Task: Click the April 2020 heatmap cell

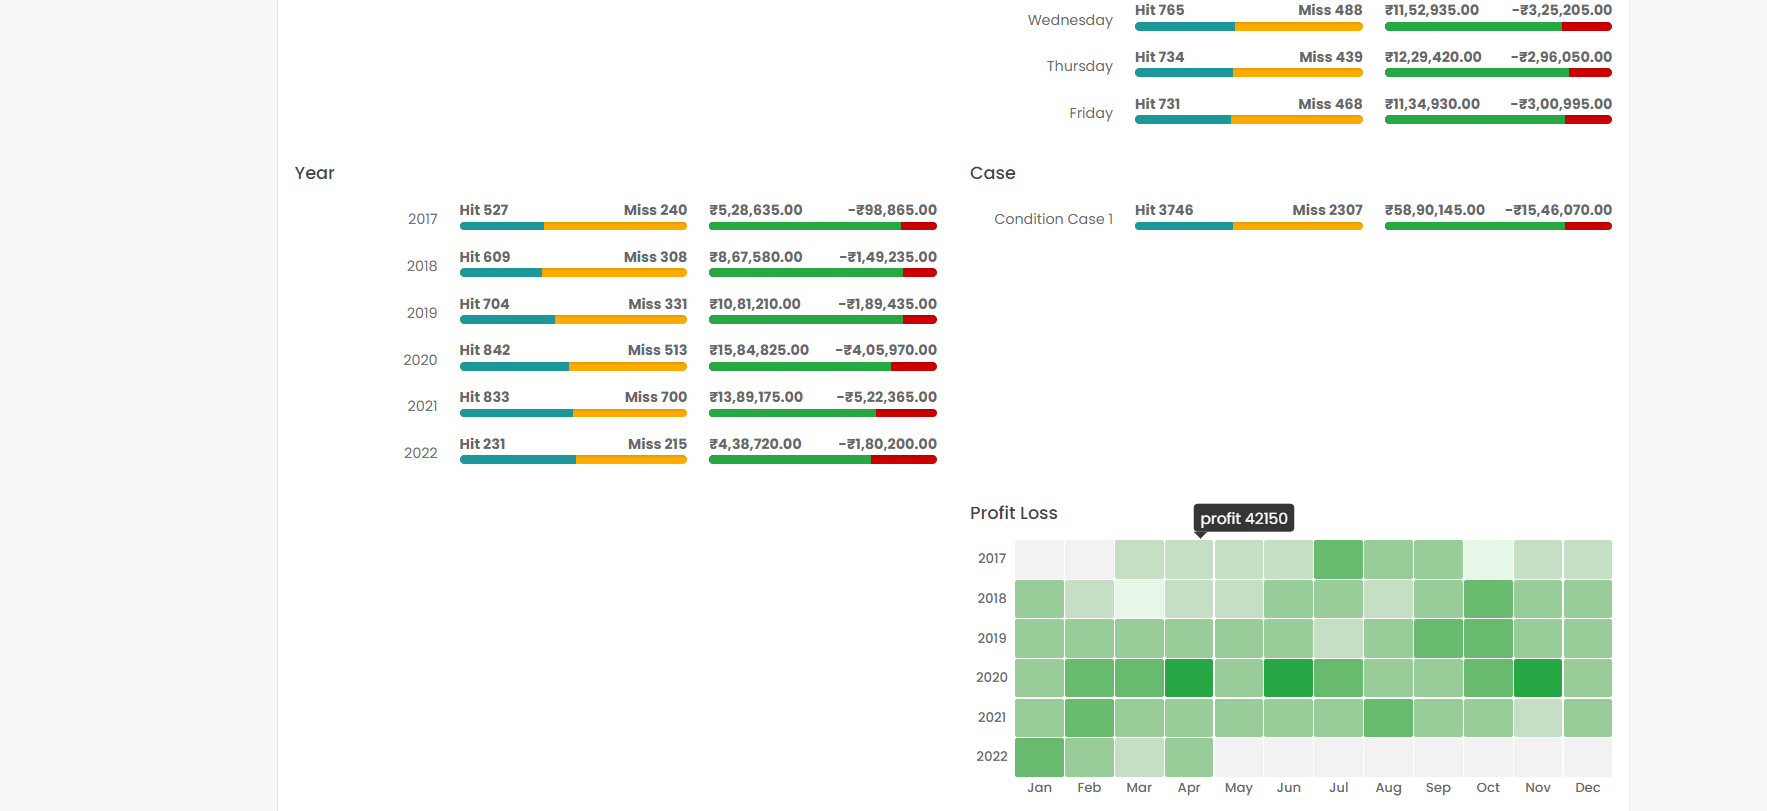Action: coord(1189,678)
